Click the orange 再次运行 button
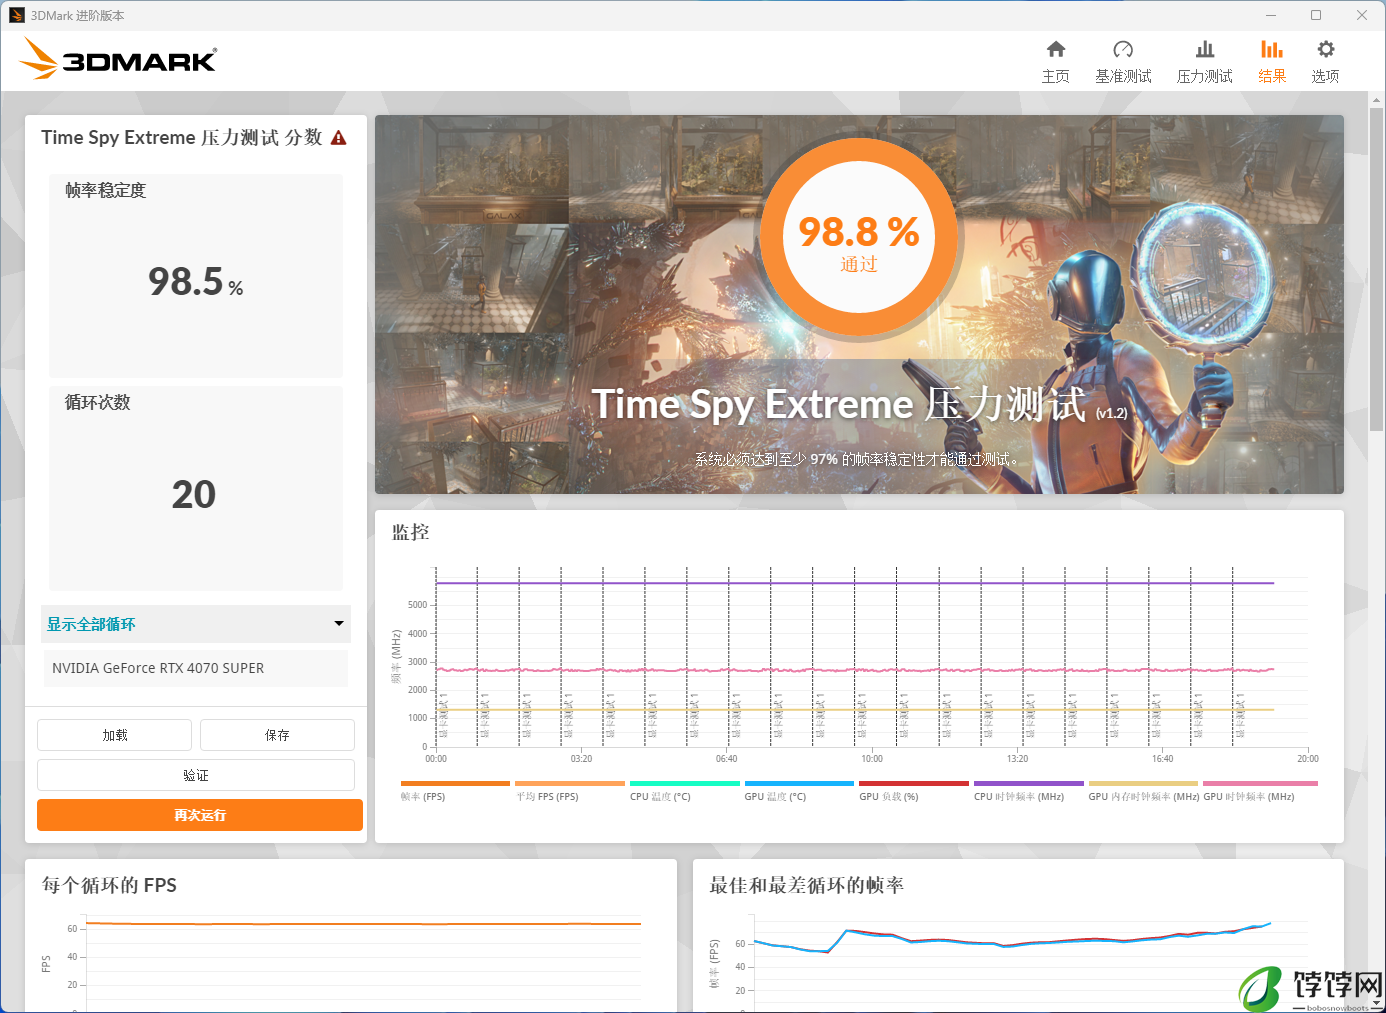This screenshot has height=1013, width=1386. (x=200, y=815)
